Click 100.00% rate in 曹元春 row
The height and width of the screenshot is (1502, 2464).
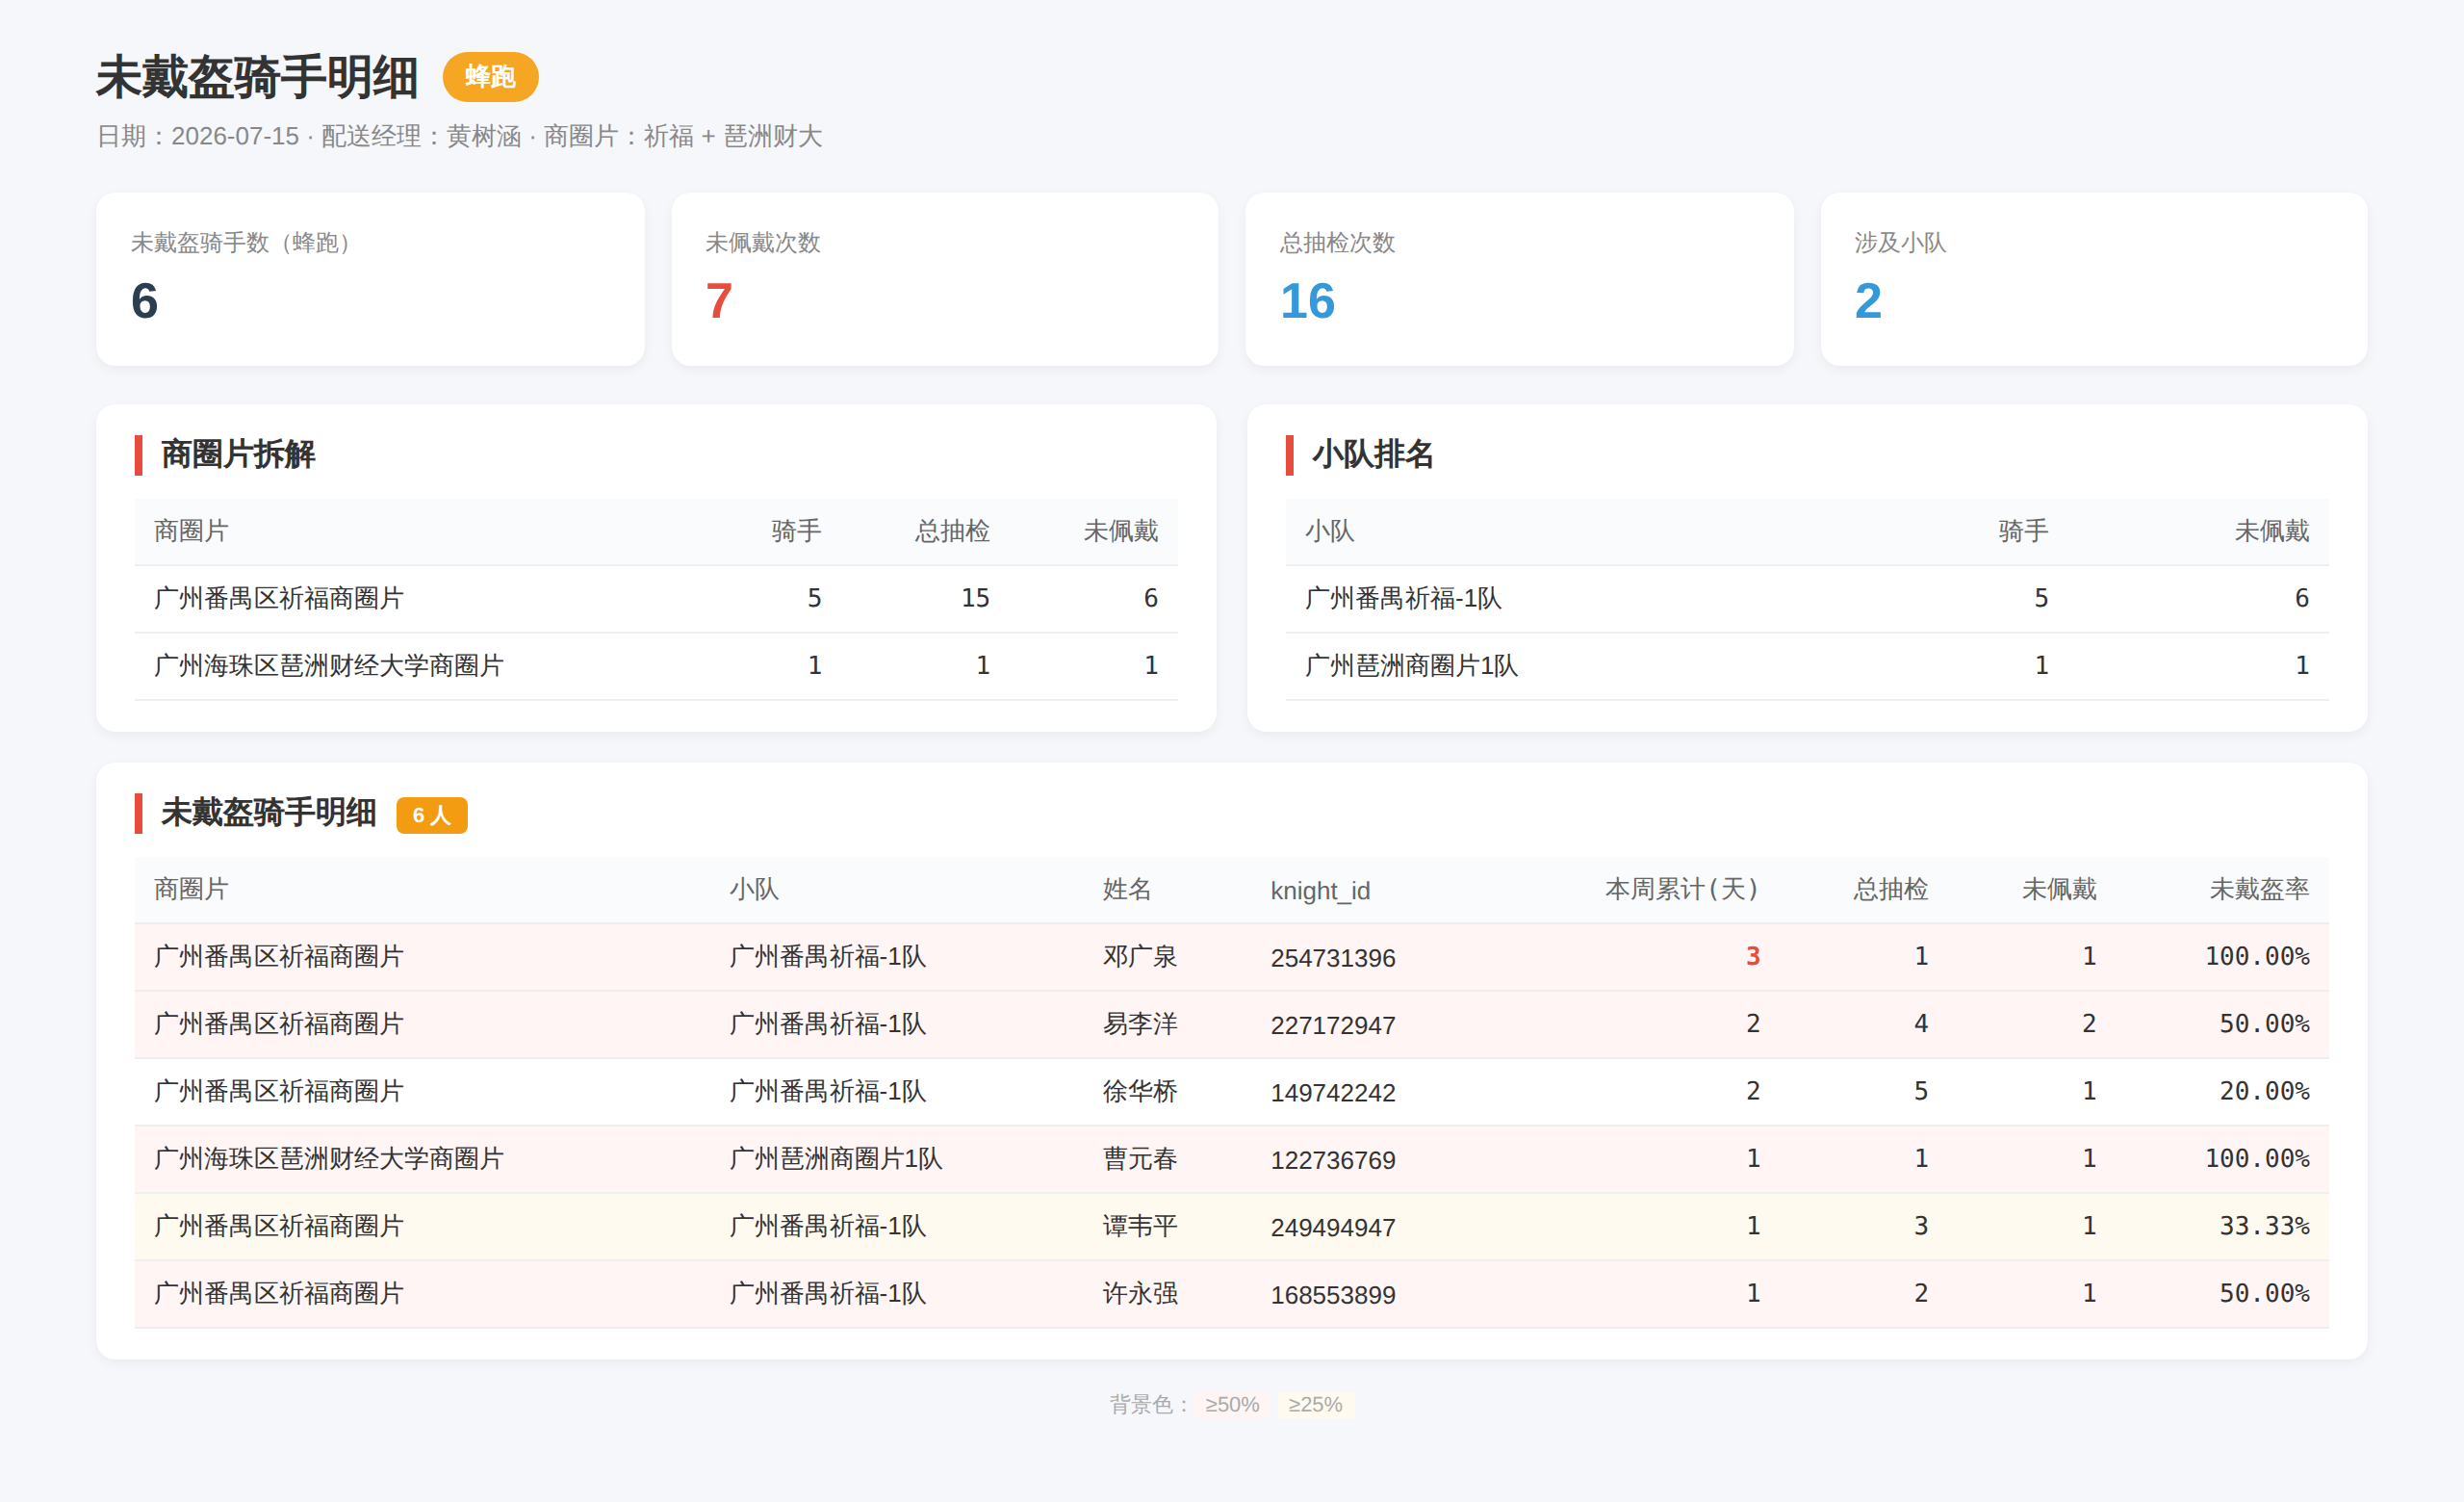pos(2257,1158)
